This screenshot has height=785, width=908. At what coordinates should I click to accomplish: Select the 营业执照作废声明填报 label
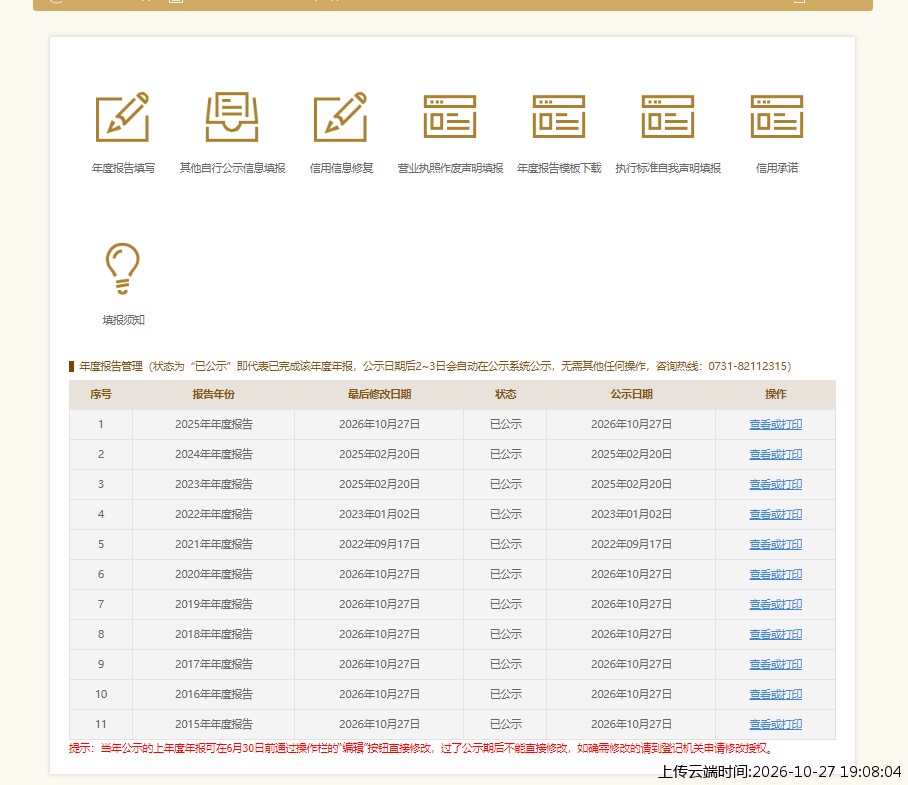click(450, 168)
